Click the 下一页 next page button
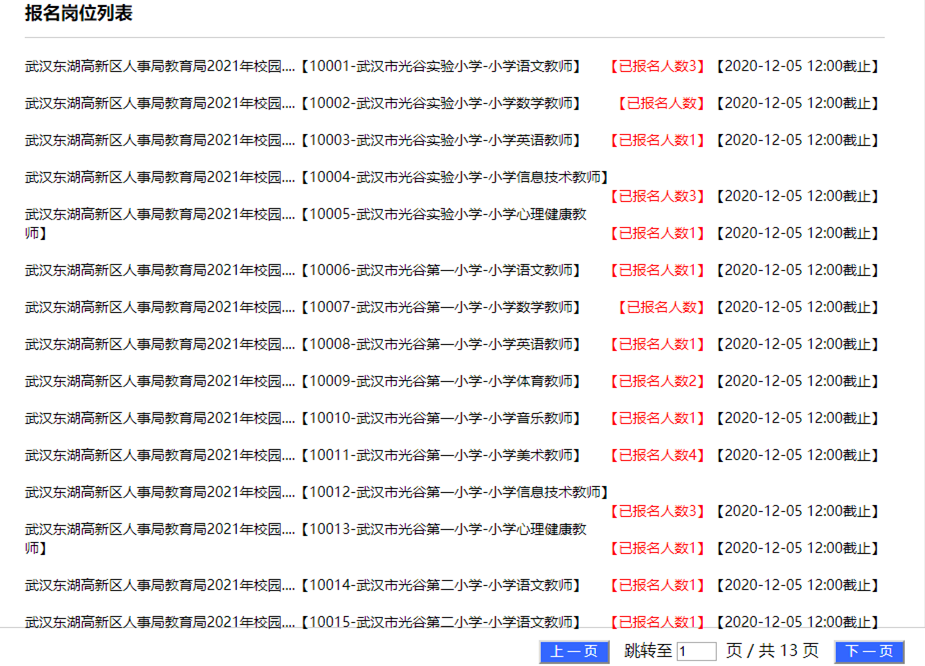Viewport: 925px width, 666px height. point(869,651)
